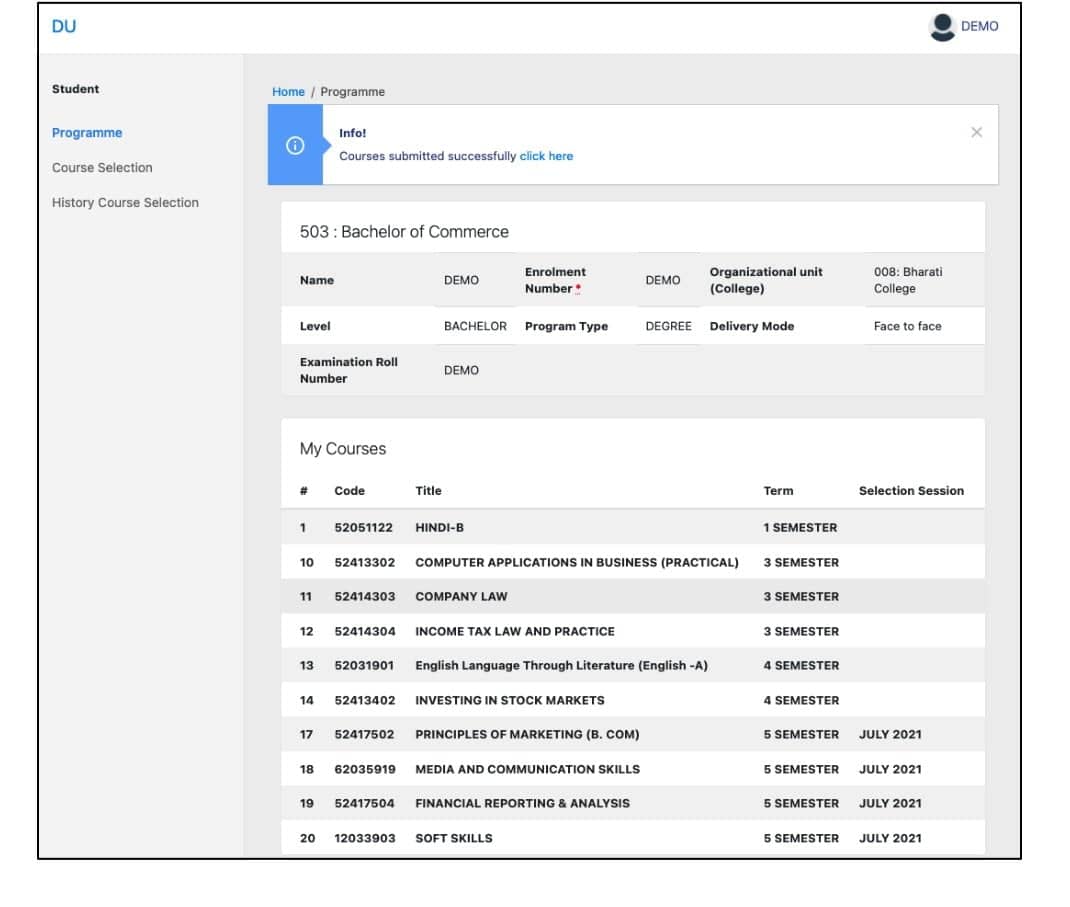Click MEDIA AND COMMUNICATION SKILLS
The width and height of the screenshot is (1070, 907).
(x=528, y=770)
